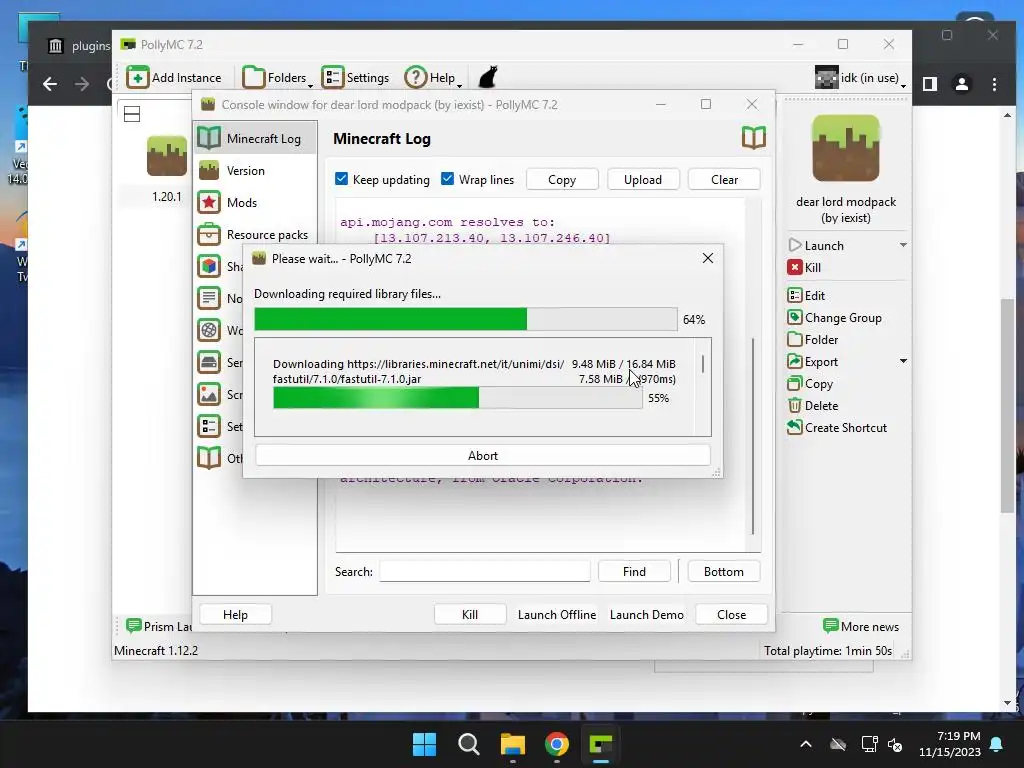This screenshot has width=1024, height=768.
Task: Click Create Shortcut in side panel
Action: (837, 428)
